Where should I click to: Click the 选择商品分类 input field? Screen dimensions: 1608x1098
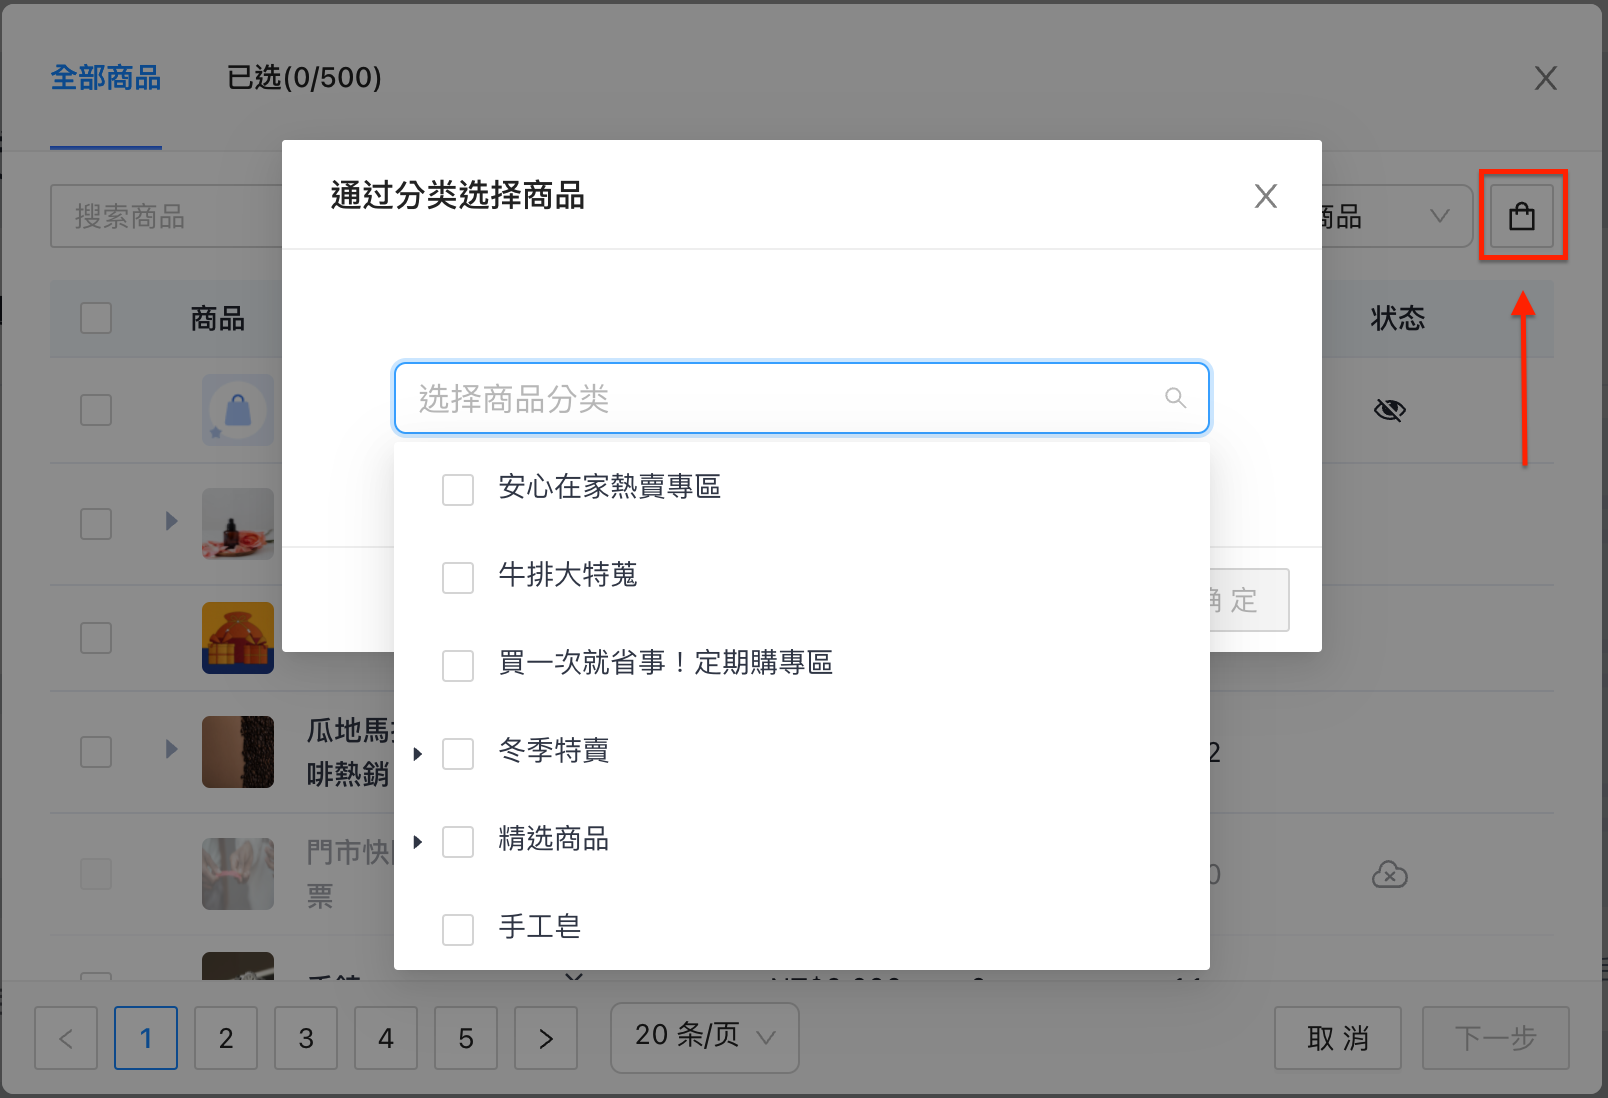coord(802,398)
